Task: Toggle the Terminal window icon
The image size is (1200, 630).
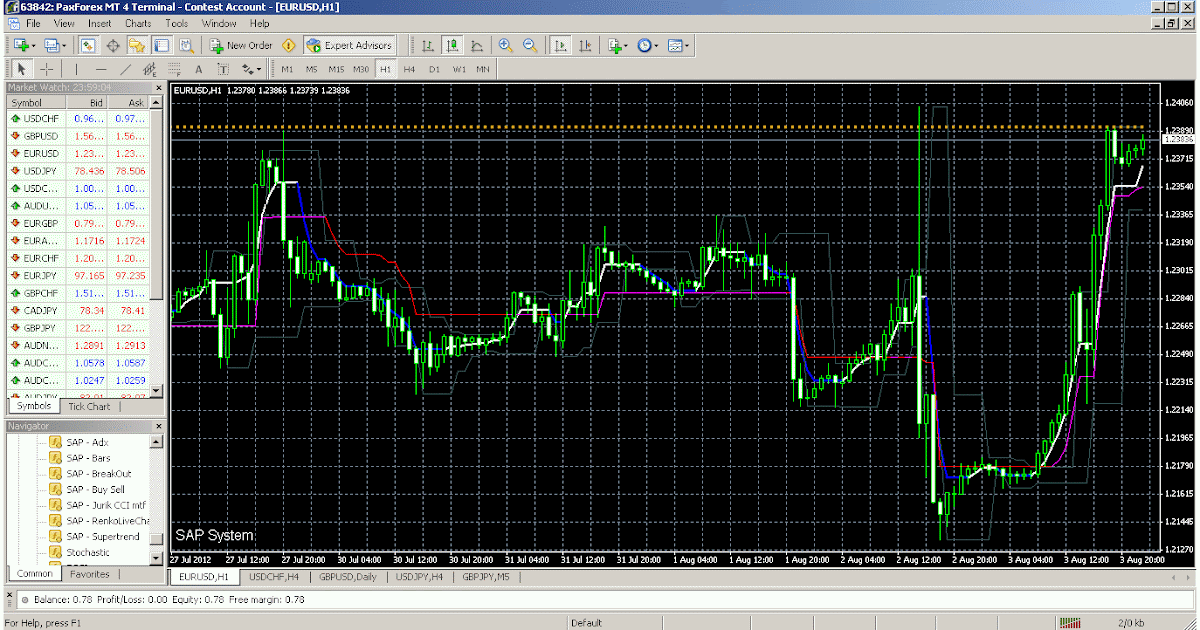Action: pyautogui.click(x=161, y=45)
